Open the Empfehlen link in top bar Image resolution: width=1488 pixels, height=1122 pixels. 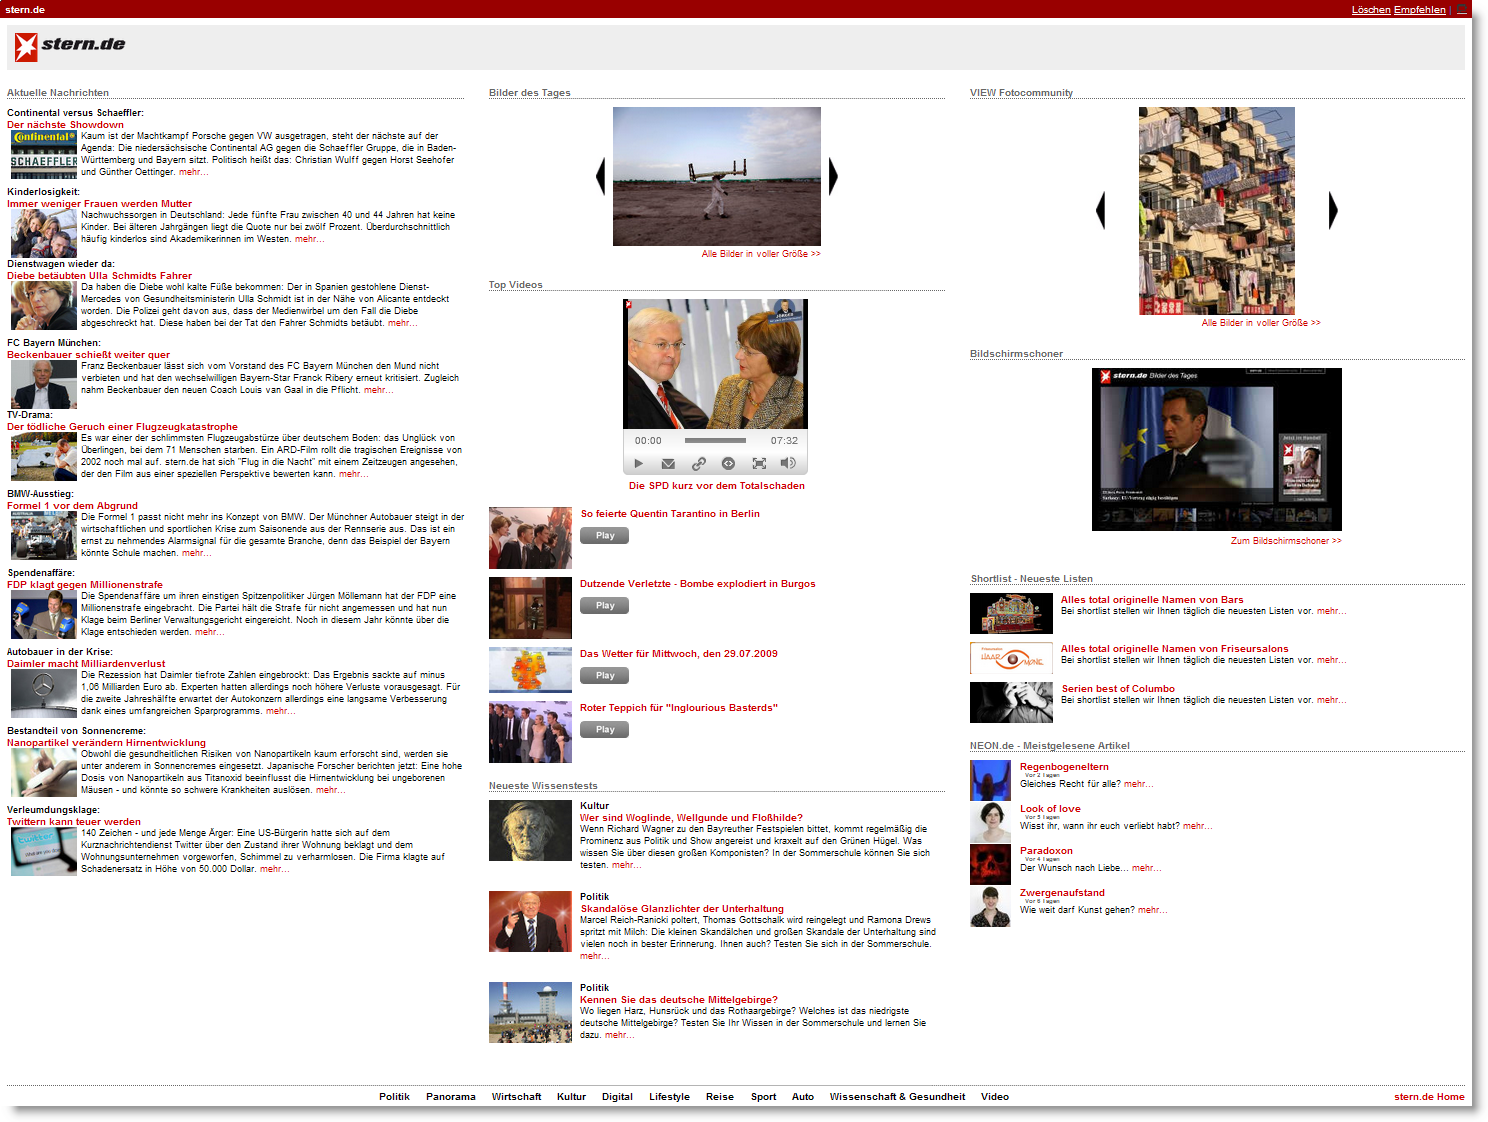click(1420, 10)
